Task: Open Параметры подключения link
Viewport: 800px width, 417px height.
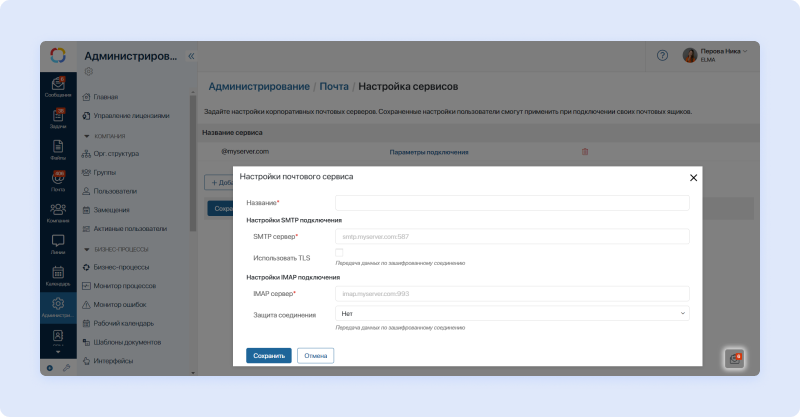Action: (x=429, y=152)
